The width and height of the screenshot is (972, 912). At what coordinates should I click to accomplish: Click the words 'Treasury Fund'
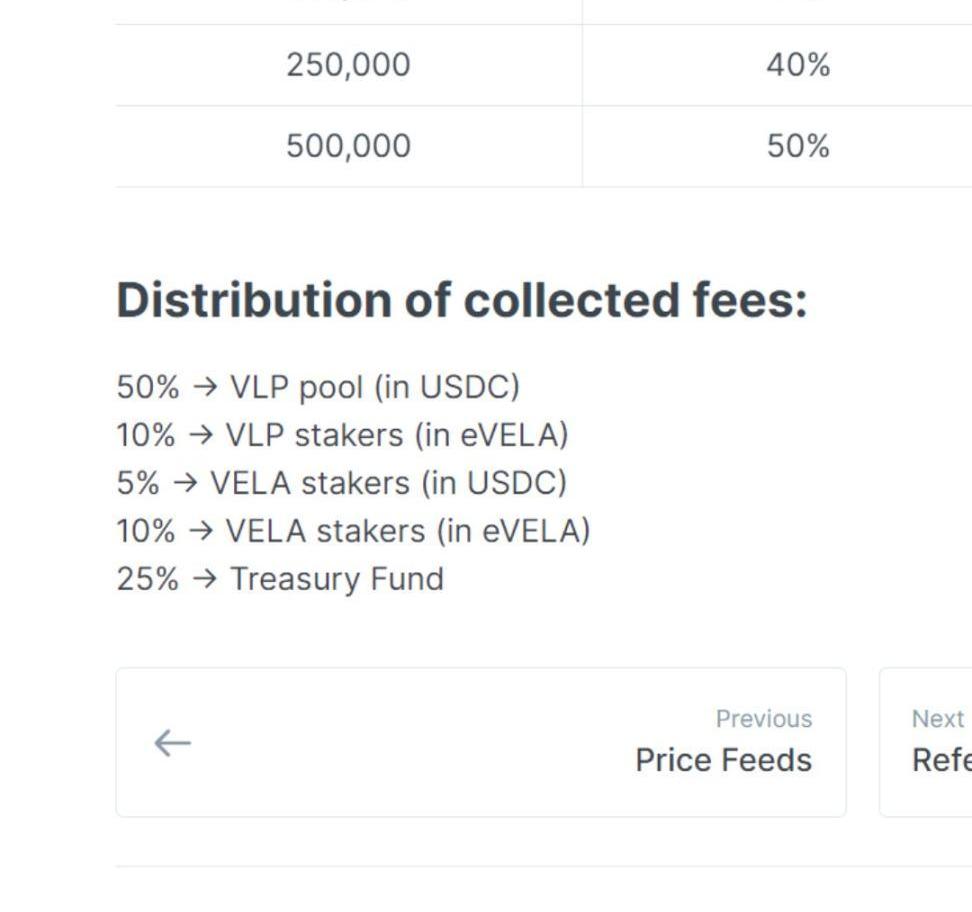(337, 579)
